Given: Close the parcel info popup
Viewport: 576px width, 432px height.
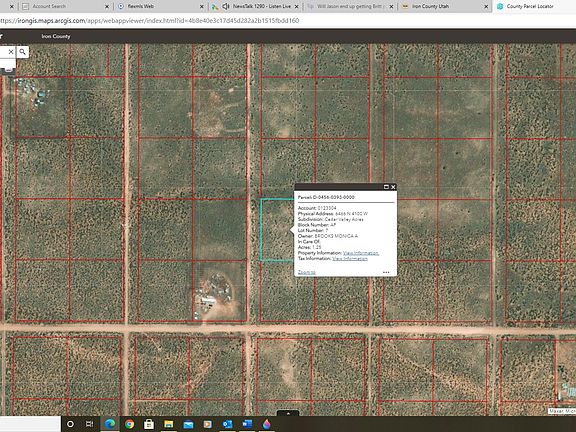Looking at the screenshot, I should pyautogui.click(x=393, y=187).
